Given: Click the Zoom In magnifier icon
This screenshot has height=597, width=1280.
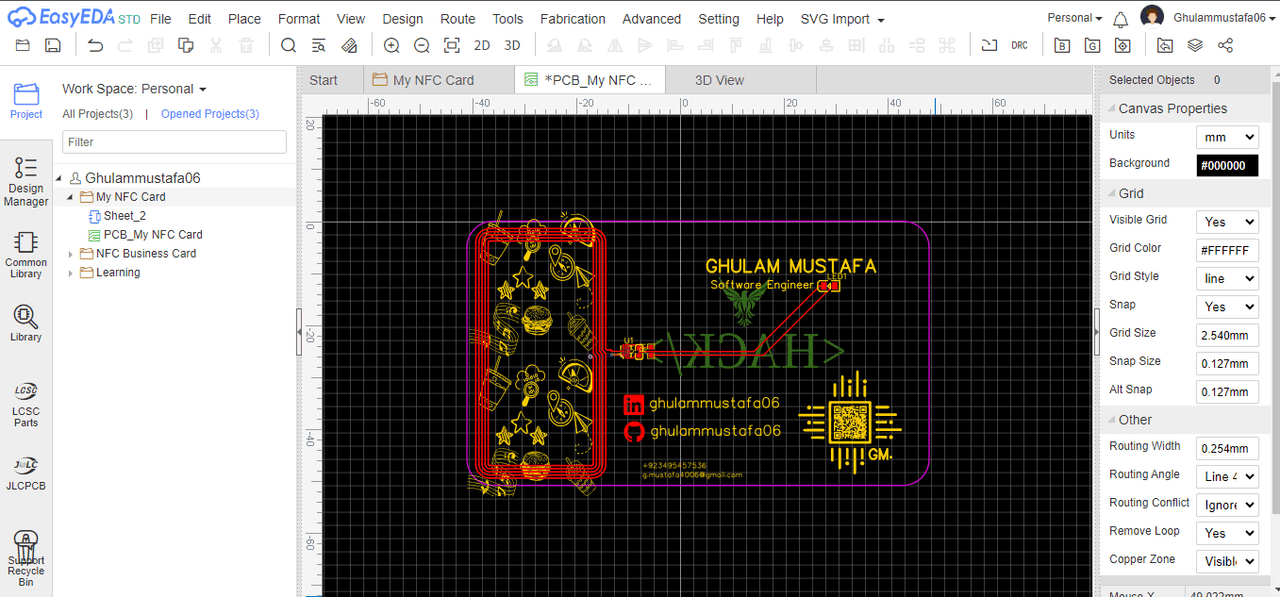Looking at the screenshot, I should (392, 45).
